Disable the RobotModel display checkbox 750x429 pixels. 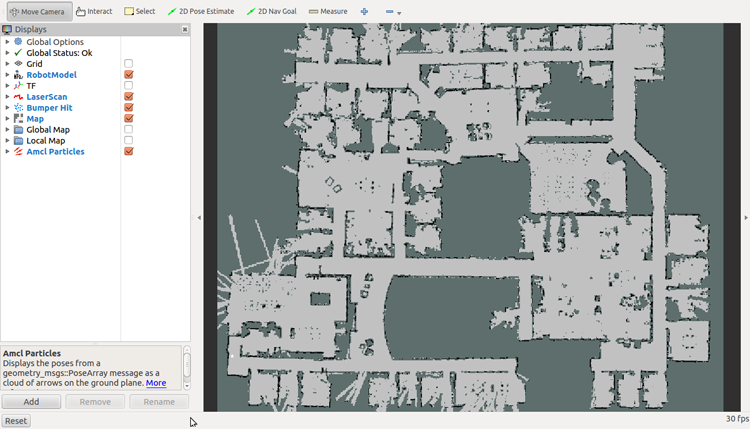point(129,75)
